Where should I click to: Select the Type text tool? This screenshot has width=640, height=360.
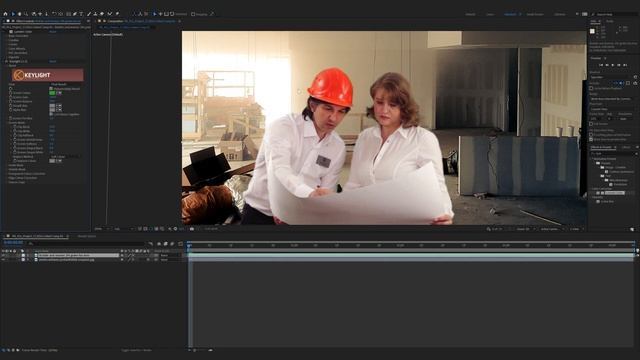tap(81, 14)
